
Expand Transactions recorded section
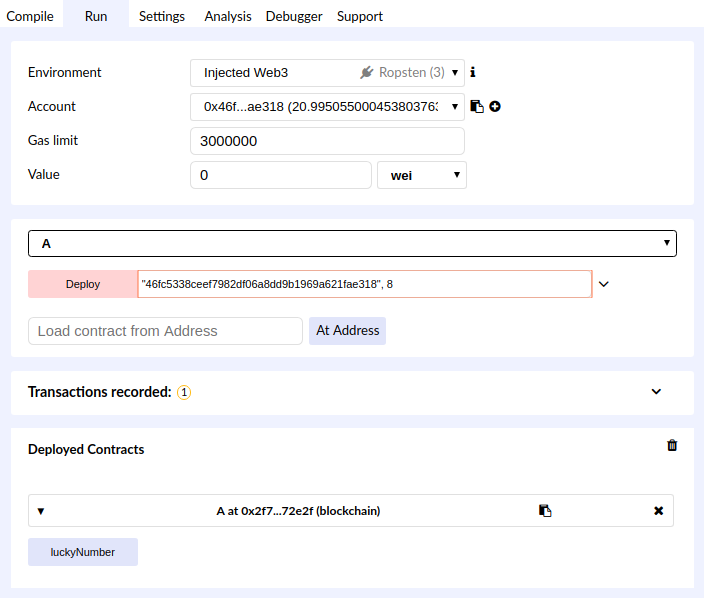pyautogui.click(x=656, y=392)
